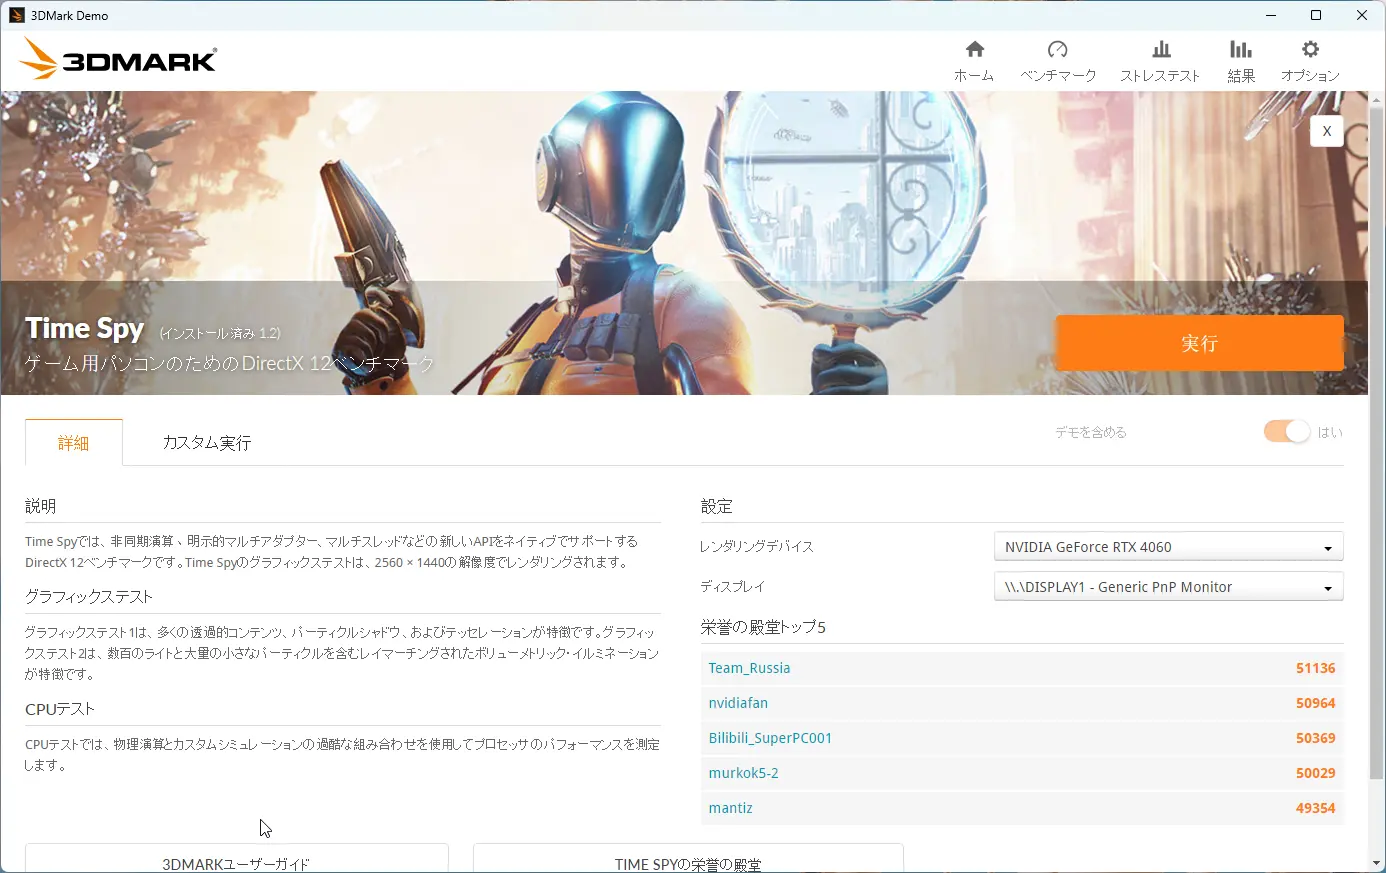Minimize the 3DMark Demo window
1386x873 pixels.
(x=1270, y=15)
